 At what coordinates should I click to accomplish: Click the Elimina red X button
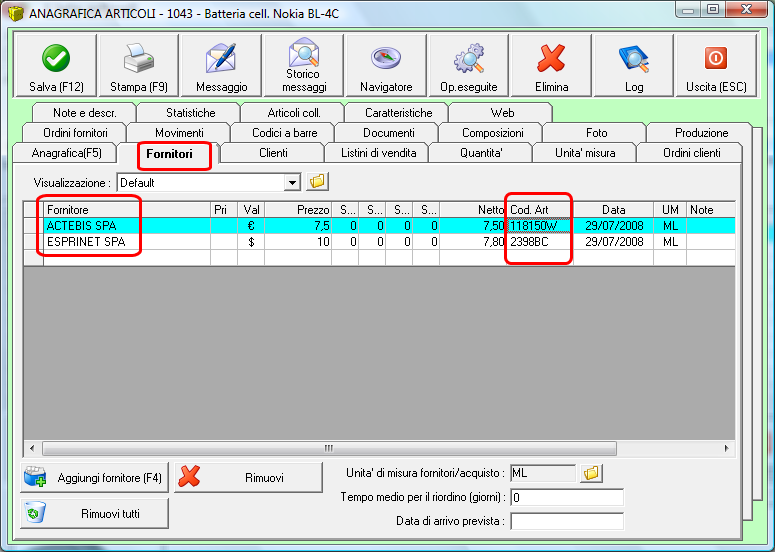(x=551, y=65)
